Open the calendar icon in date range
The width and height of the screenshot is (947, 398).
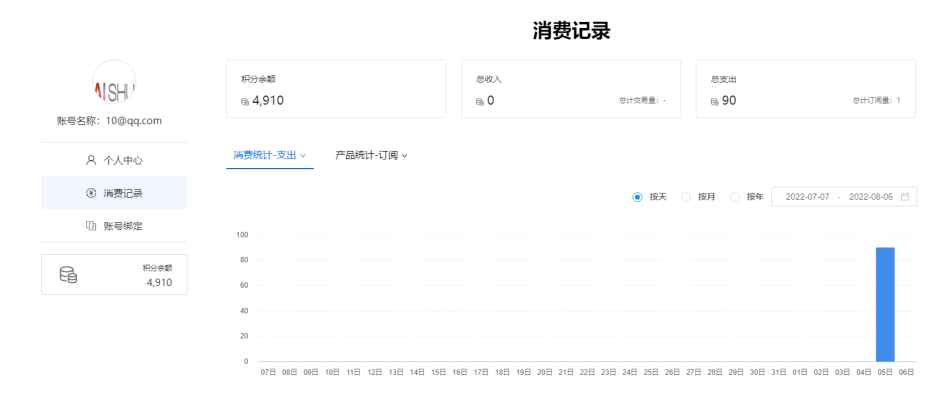(905, 197)
